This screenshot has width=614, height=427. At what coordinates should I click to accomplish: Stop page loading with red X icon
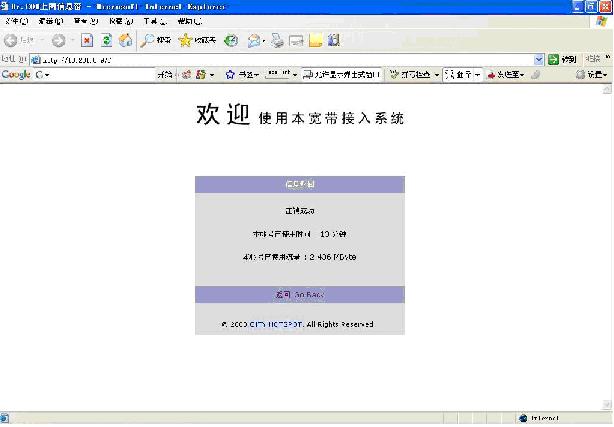[x=87, y=41]
